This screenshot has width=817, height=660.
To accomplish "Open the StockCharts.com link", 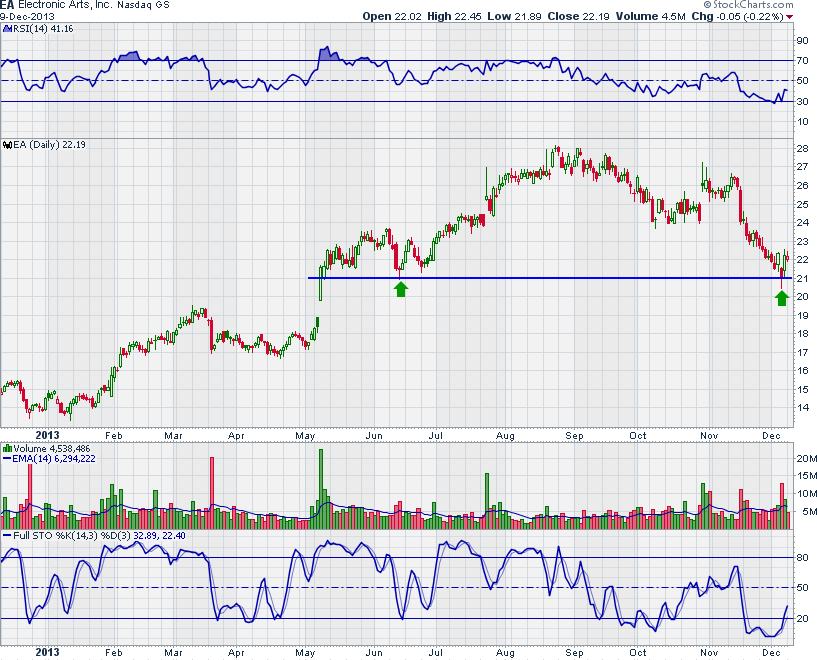I will tap(752, 5).
